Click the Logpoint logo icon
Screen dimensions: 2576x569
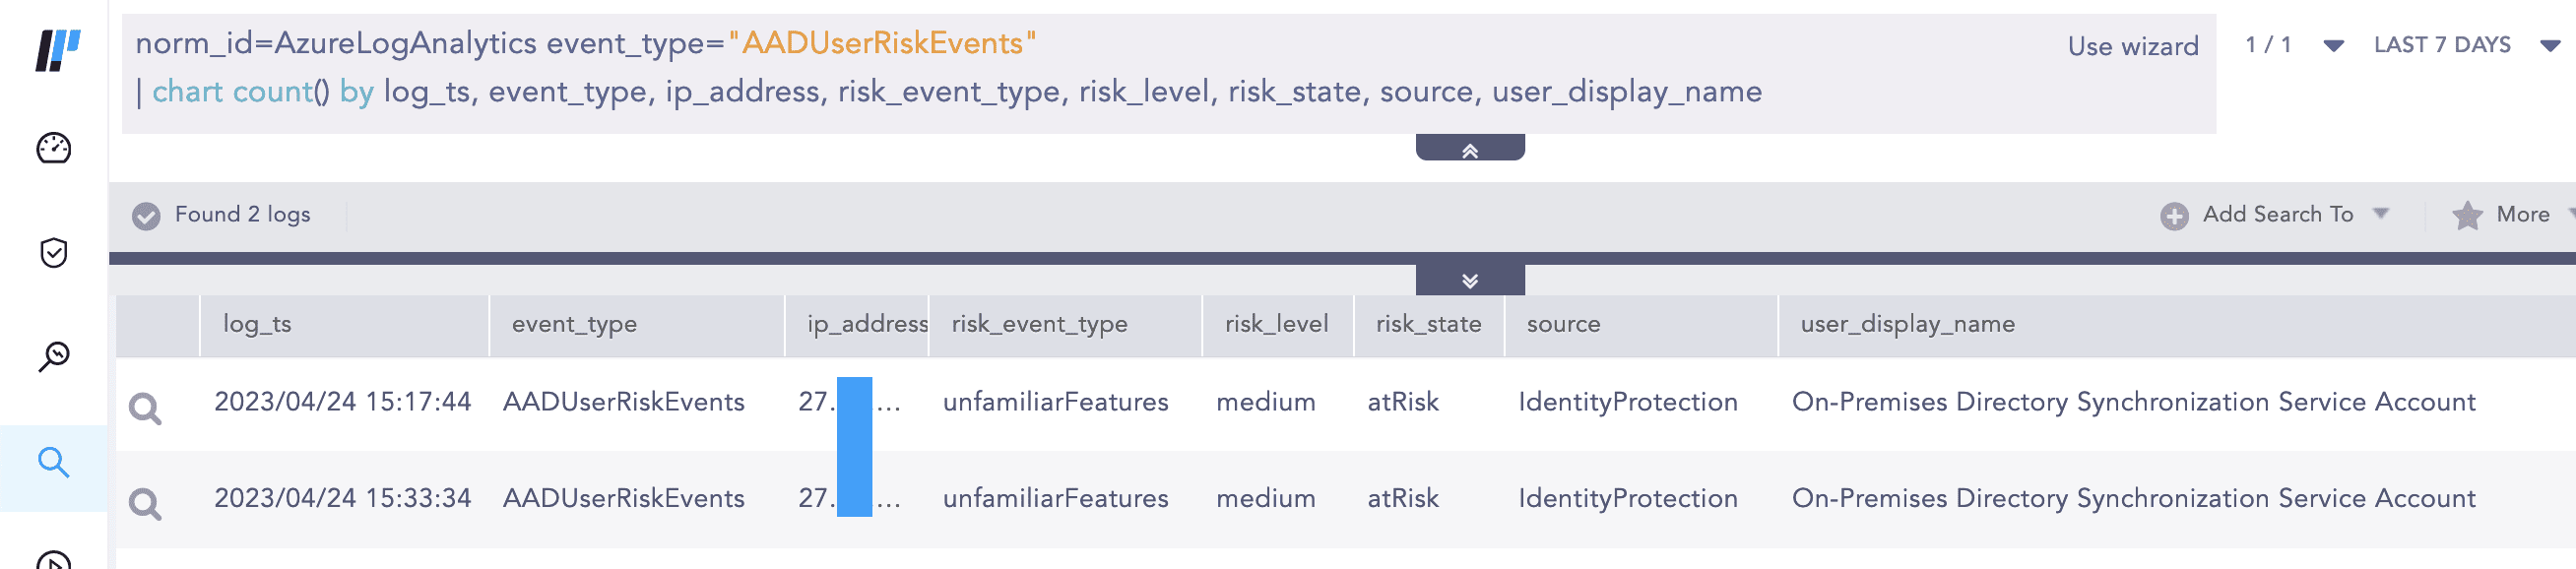[x=57, y=49]
